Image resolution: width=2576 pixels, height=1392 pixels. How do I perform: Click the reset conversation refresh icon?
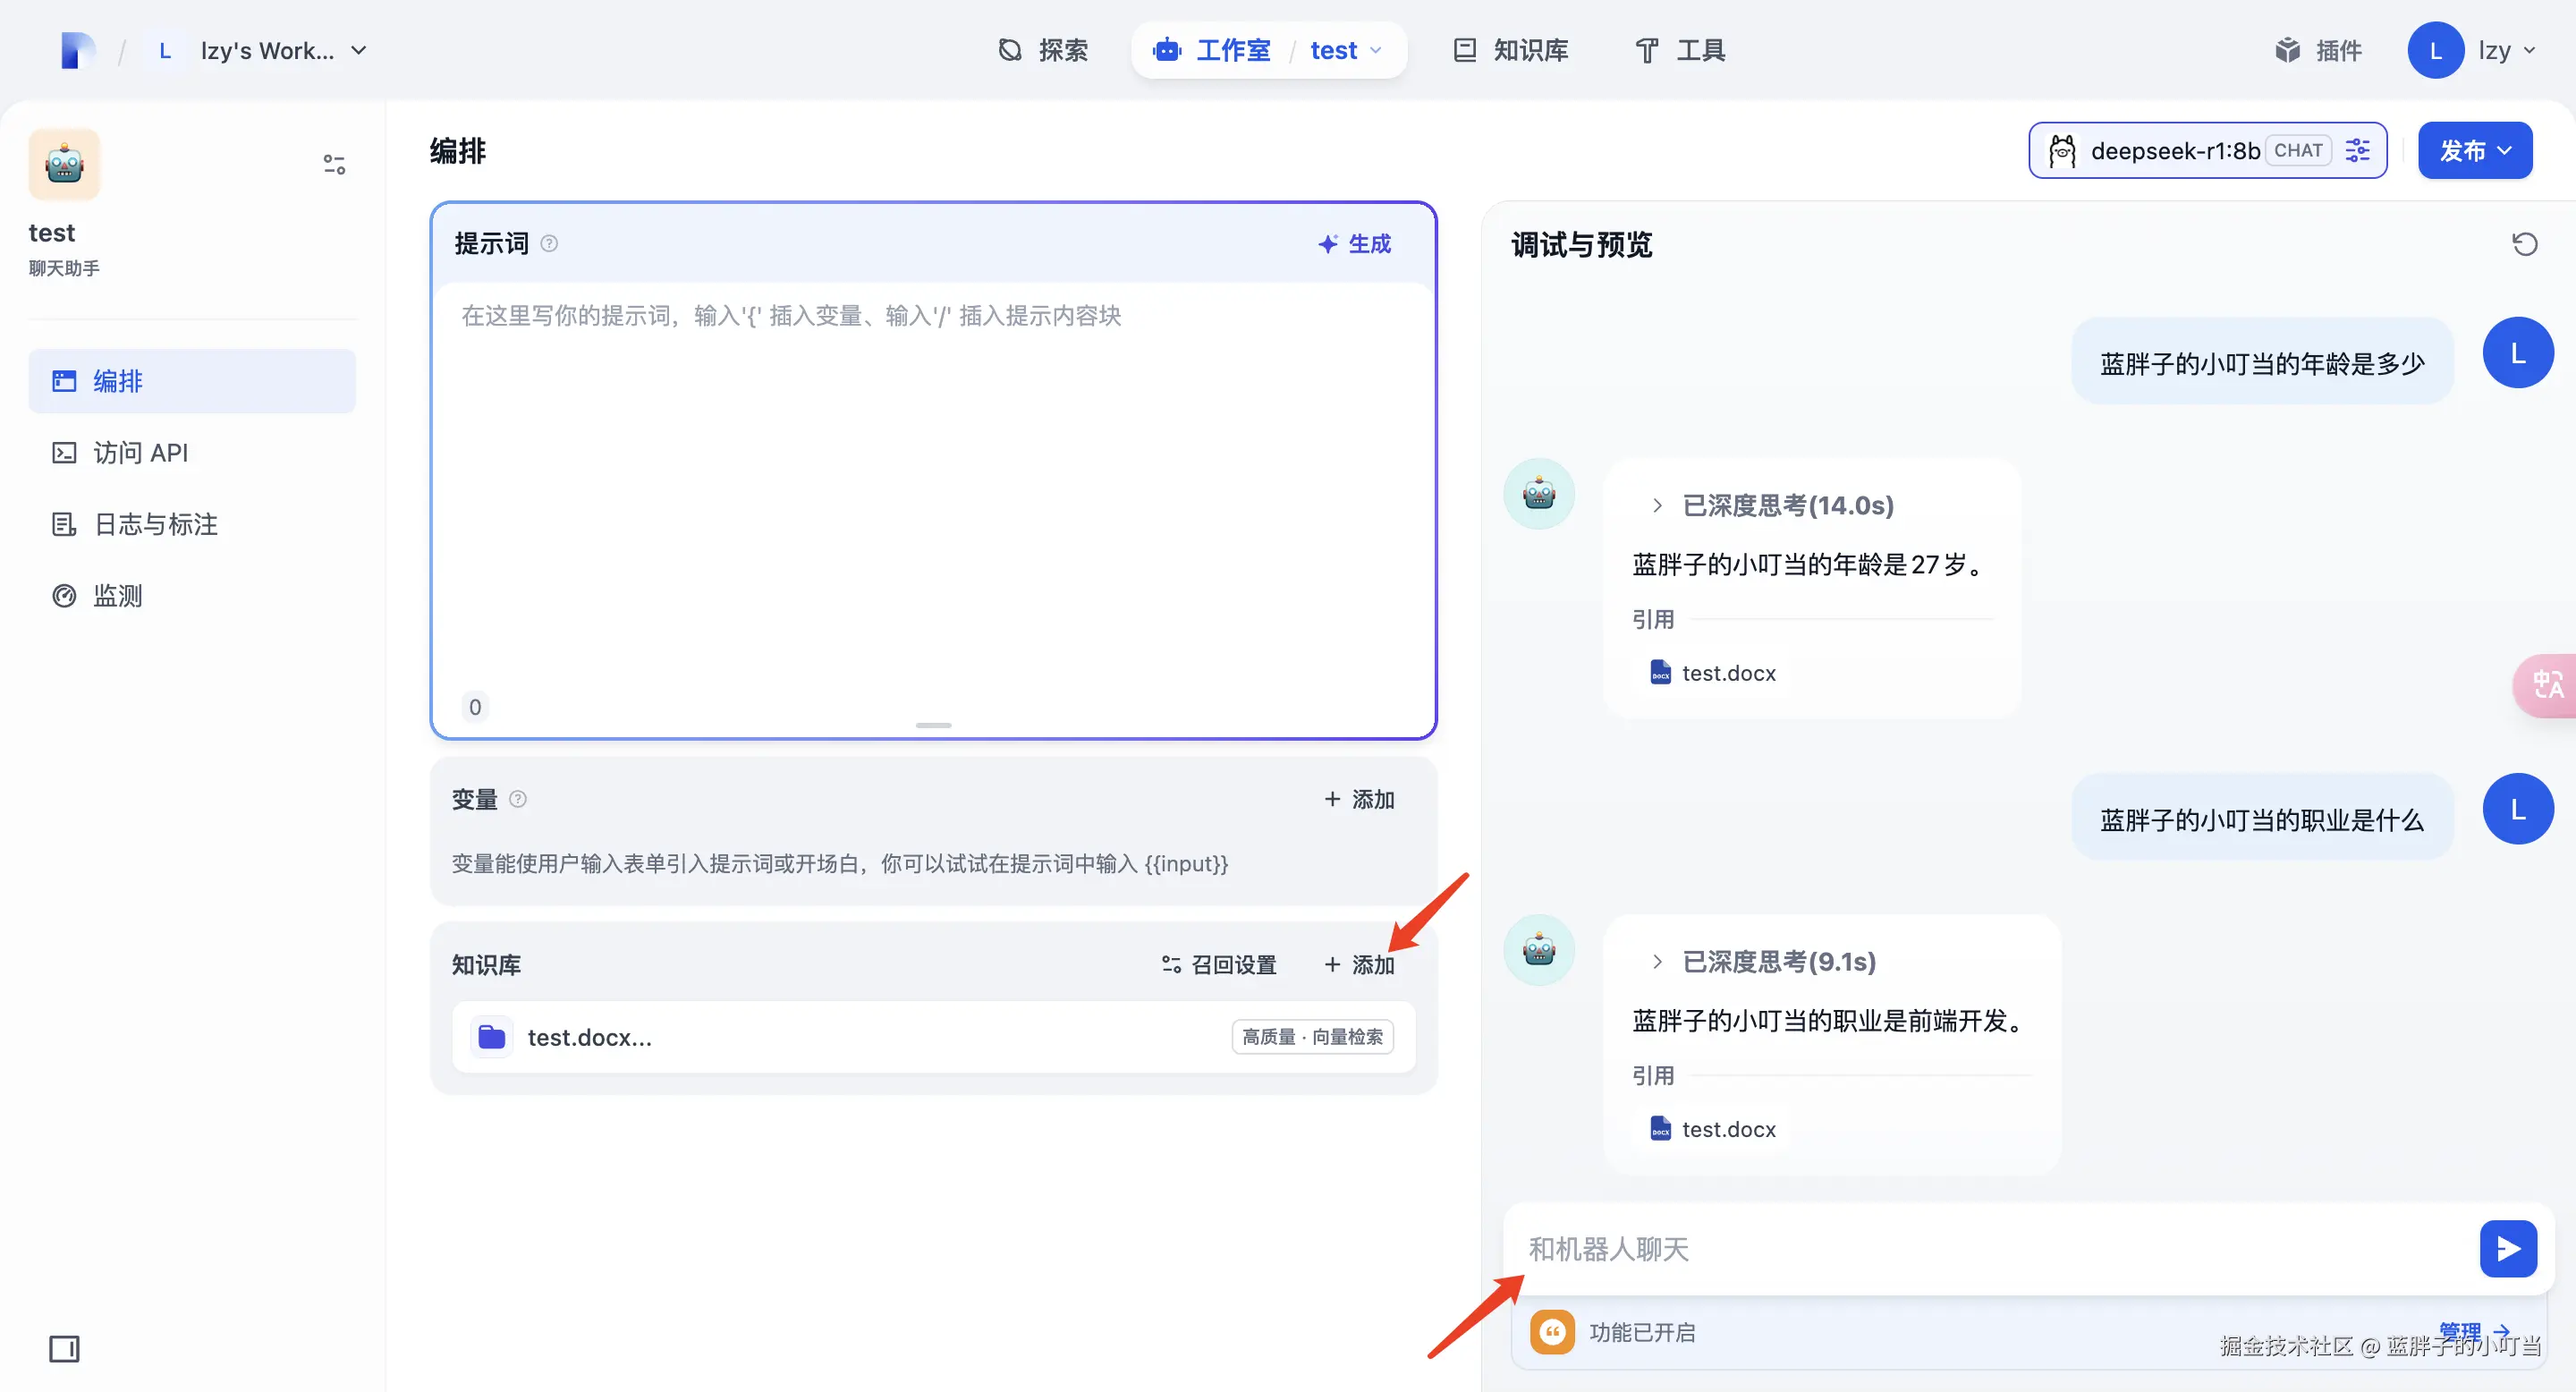point(2524,244)
